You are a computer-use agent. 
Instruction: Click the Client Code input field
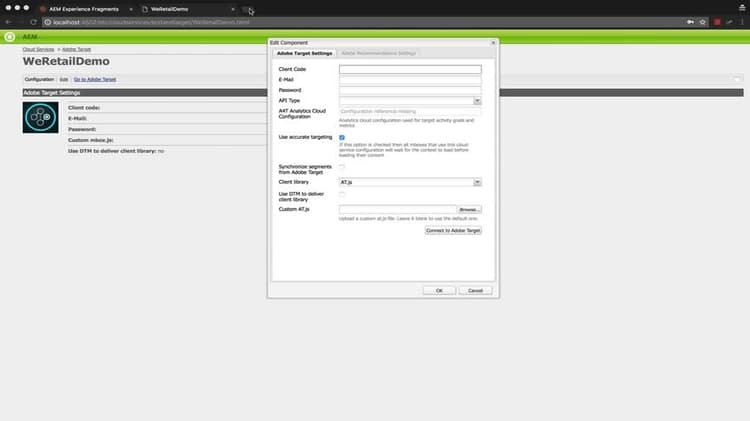(410, 69)
